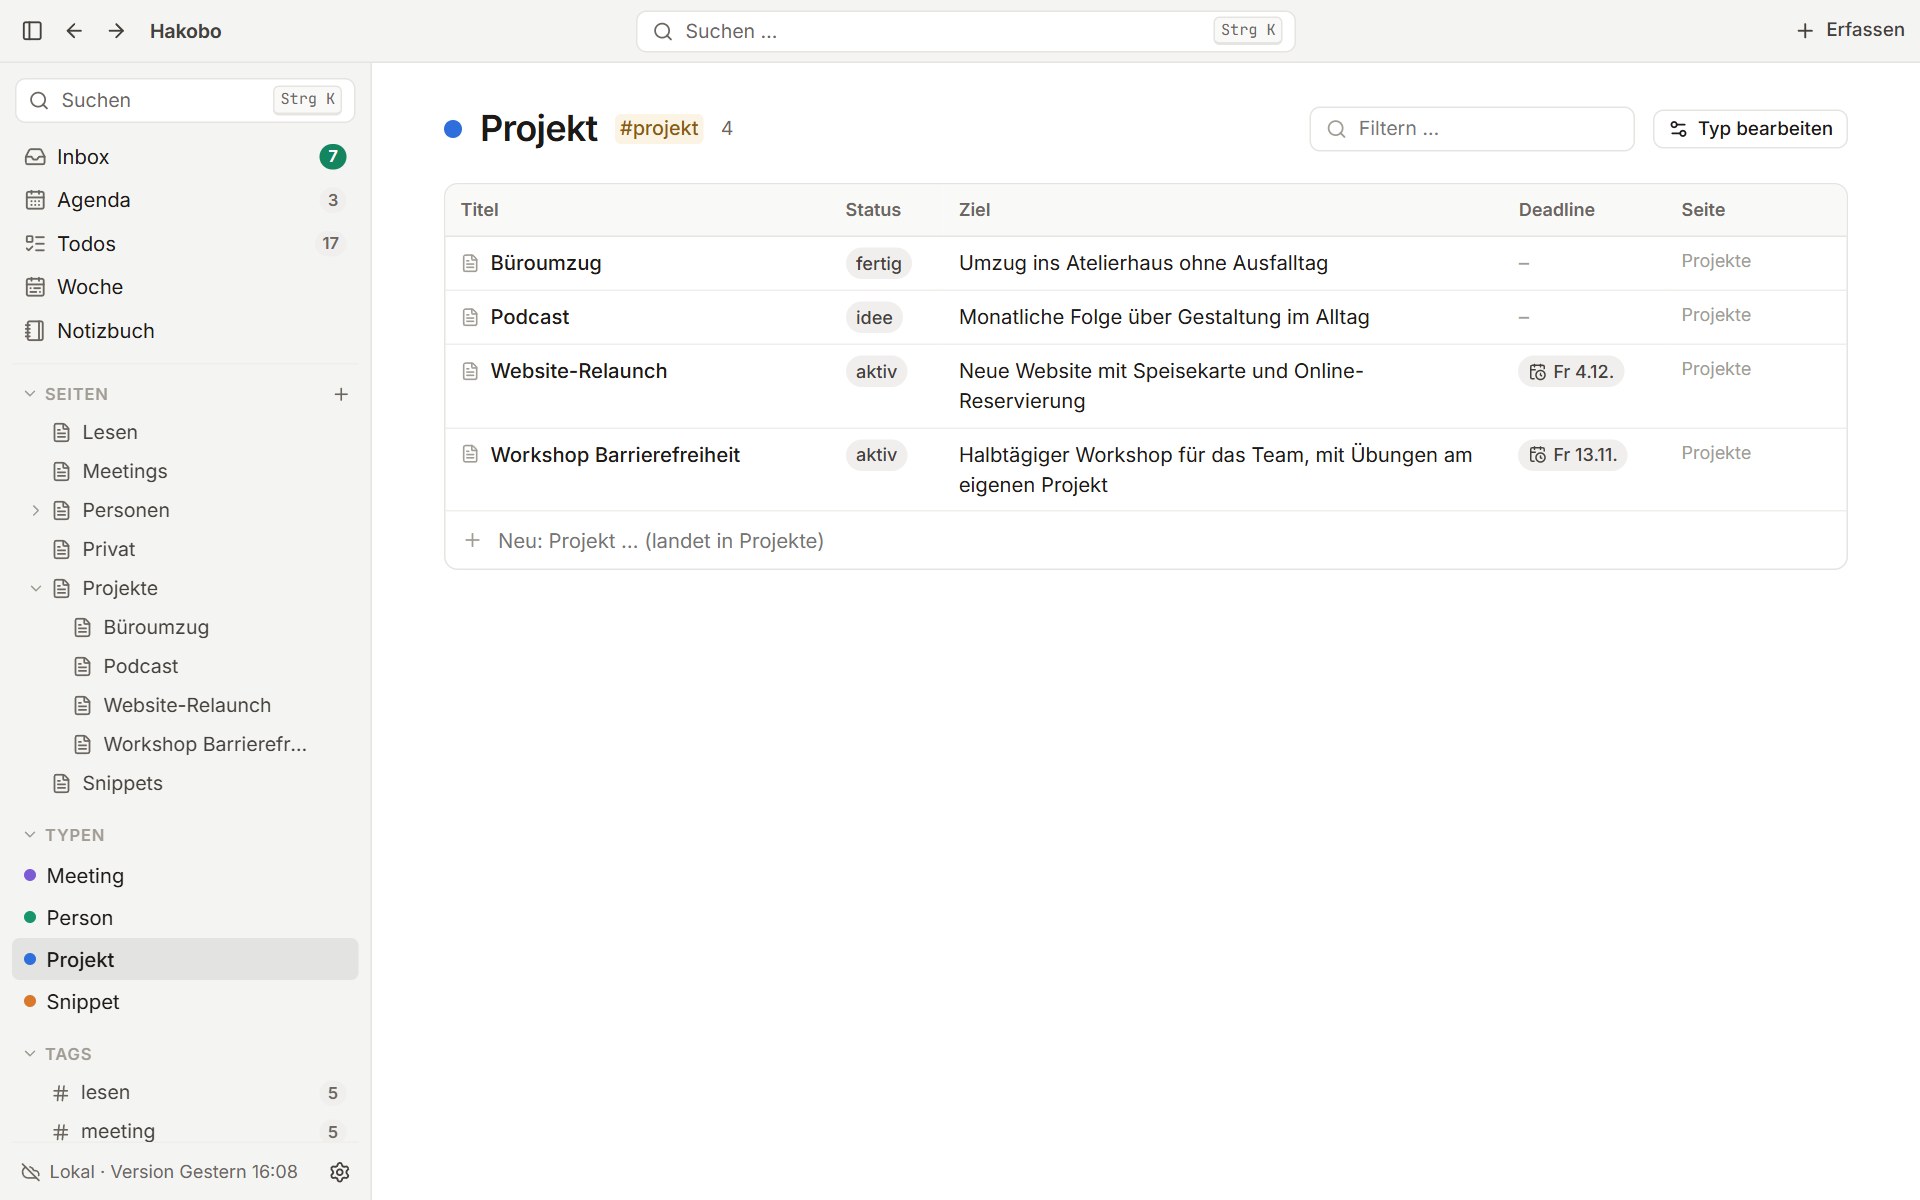Image resolution: width=1920 pixels, height=1200 pixels.
Task: Click the local sync-off cloud icon
Action: point(31,1172)
